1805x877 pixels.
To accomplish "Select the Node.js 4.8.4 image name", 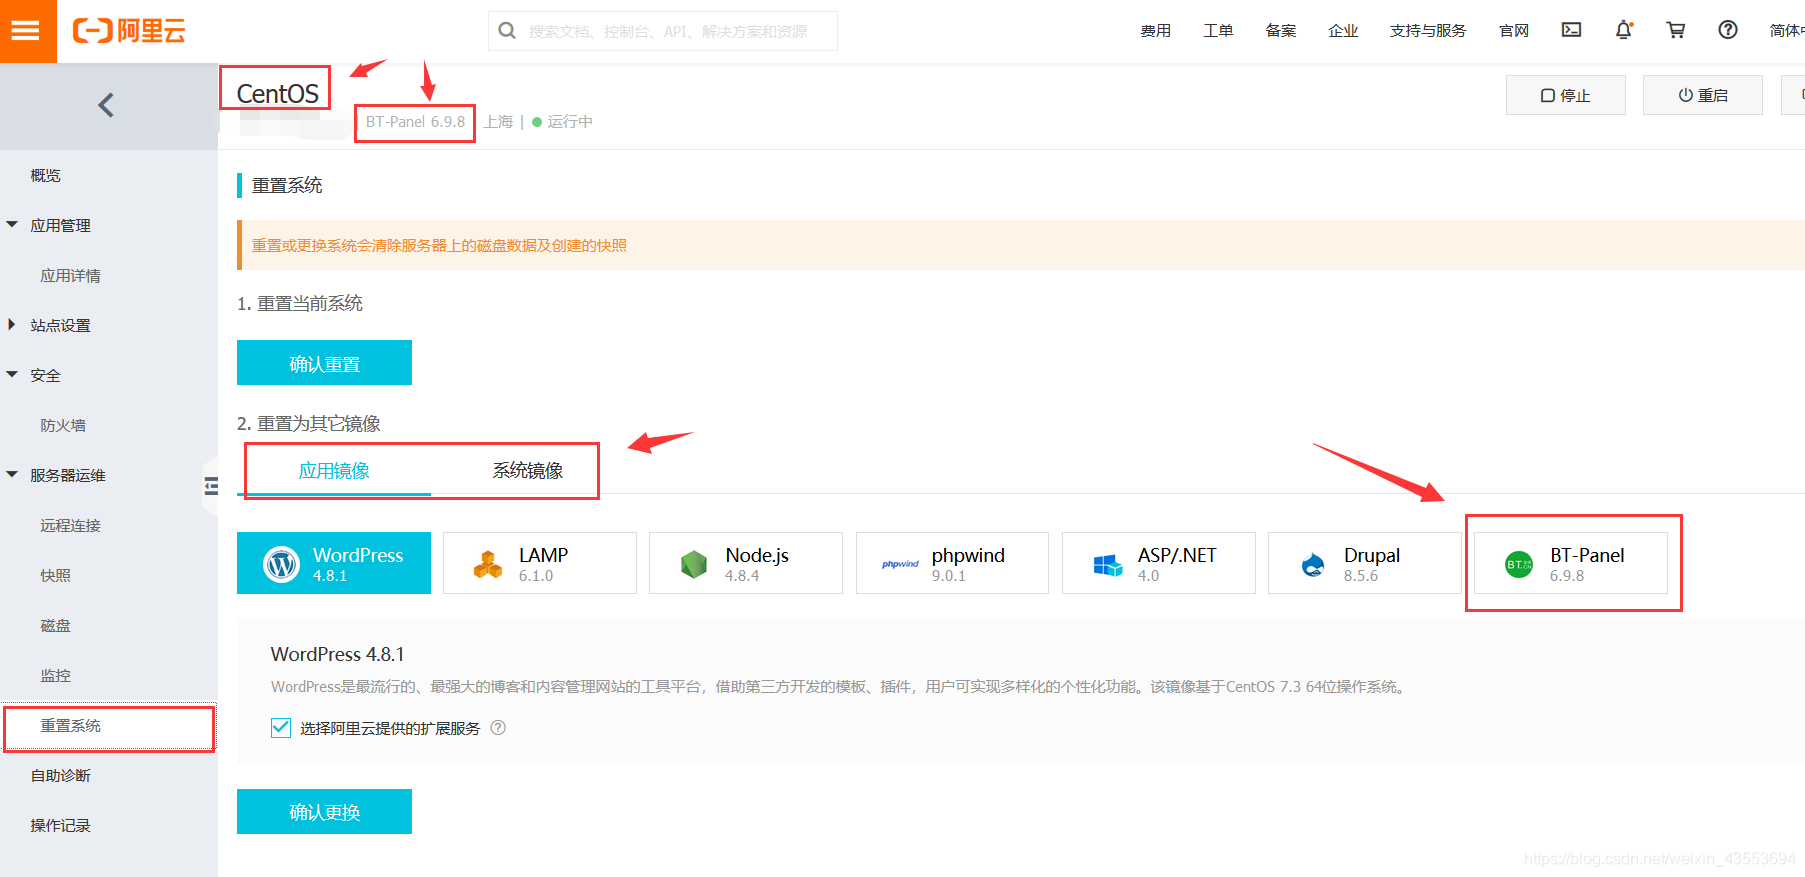I will click(x=757, y=555).
